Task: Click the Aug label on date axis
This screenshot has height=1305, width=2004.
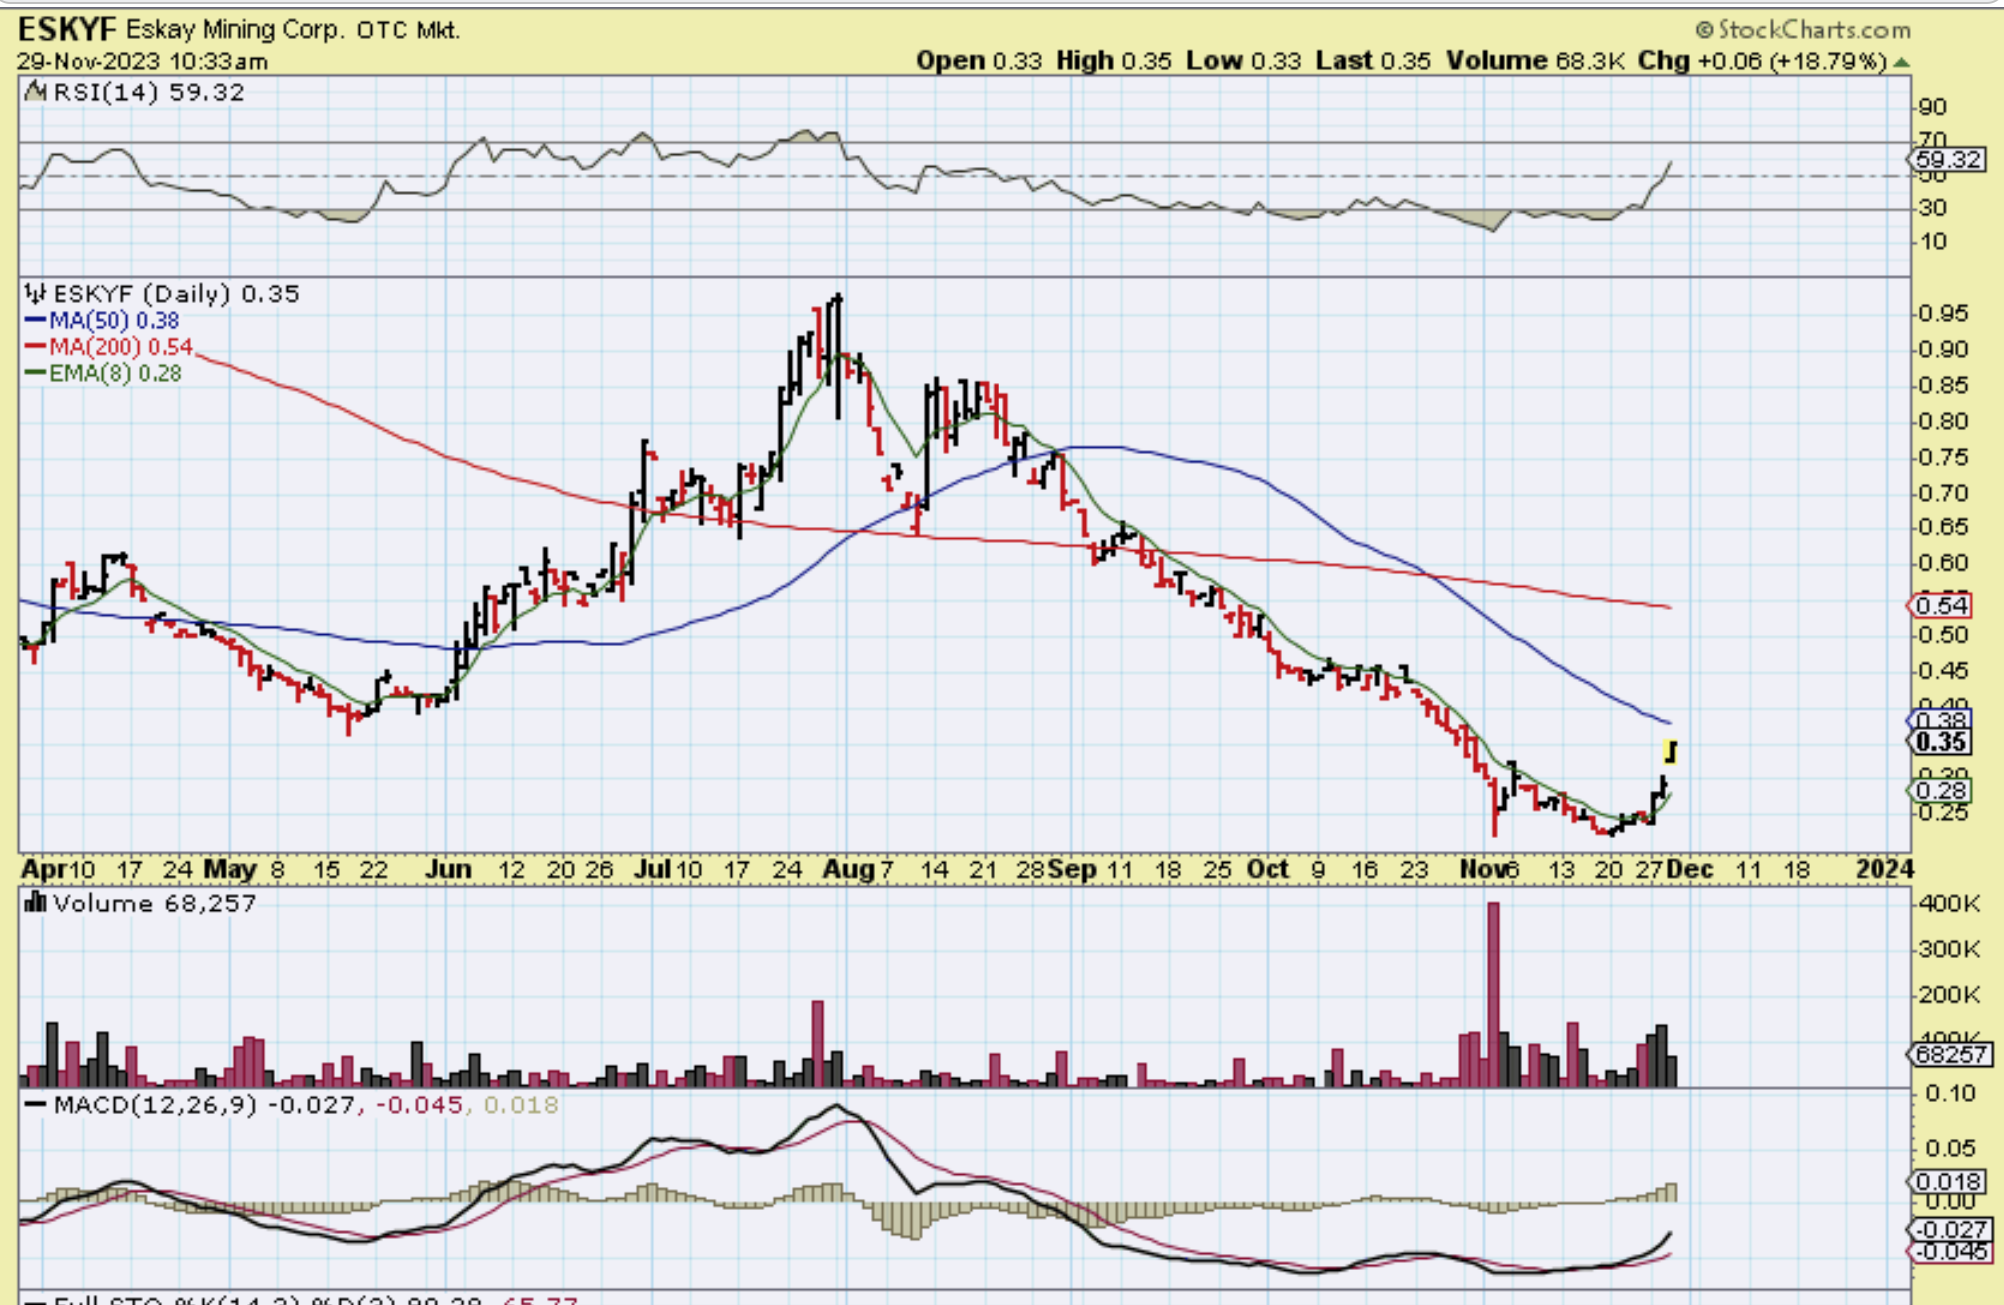Action: click(847, 869)
